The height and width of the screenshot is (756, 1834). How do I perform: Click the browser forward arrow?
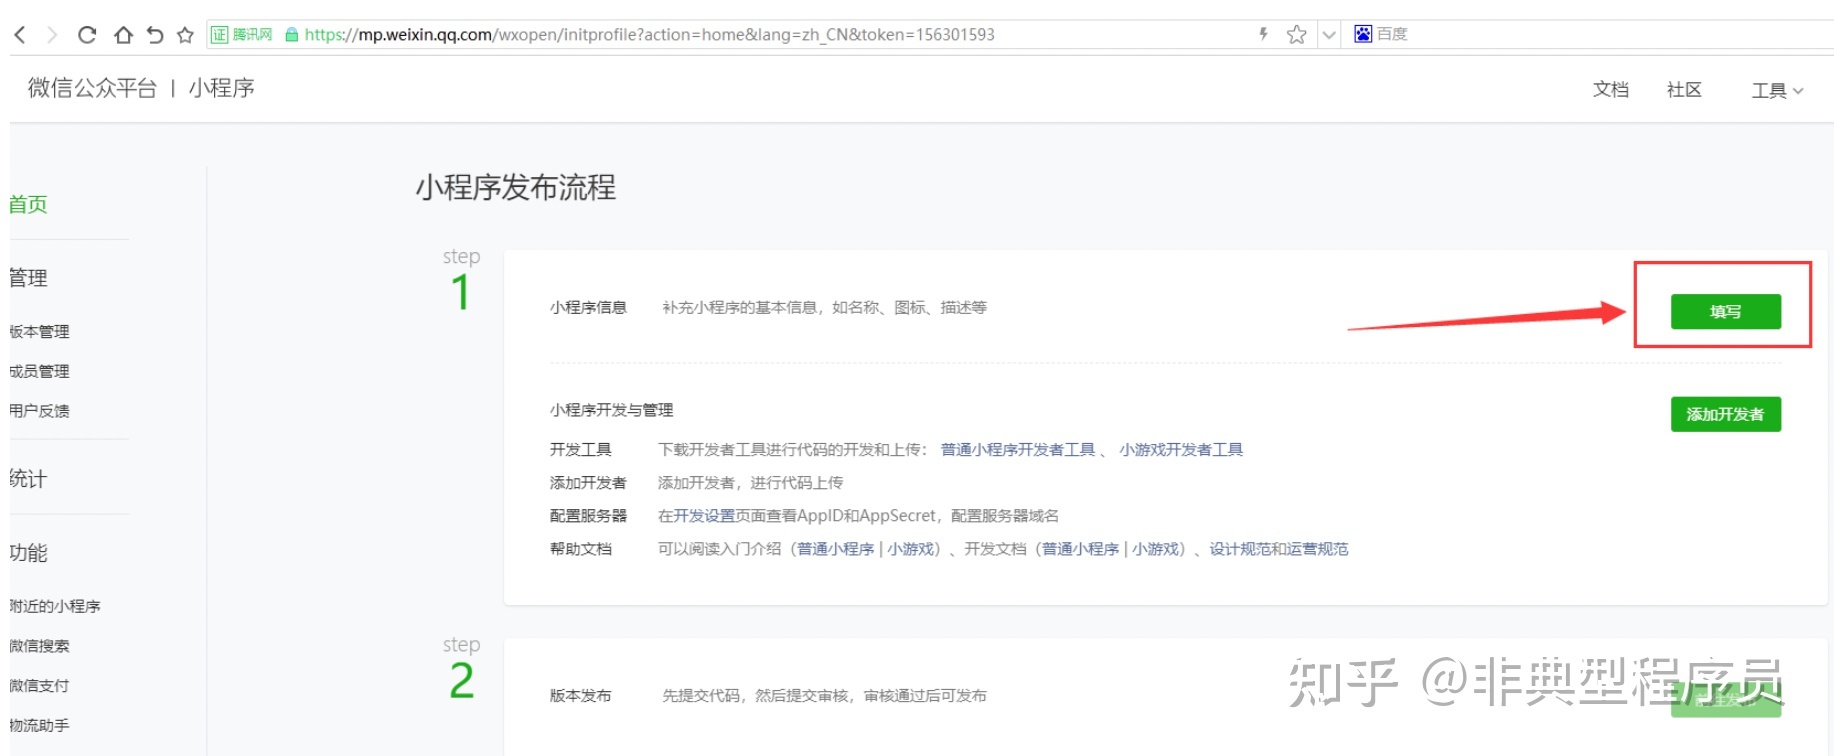tap(52, 35)
